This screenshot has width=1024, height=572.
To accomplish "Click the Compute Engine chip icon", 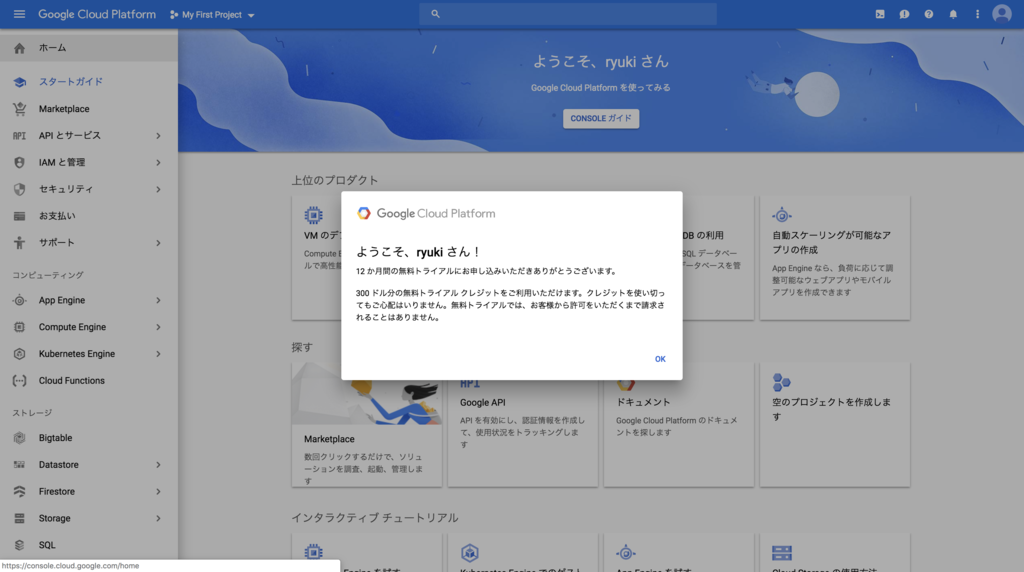I will click(x=20, y=327).
